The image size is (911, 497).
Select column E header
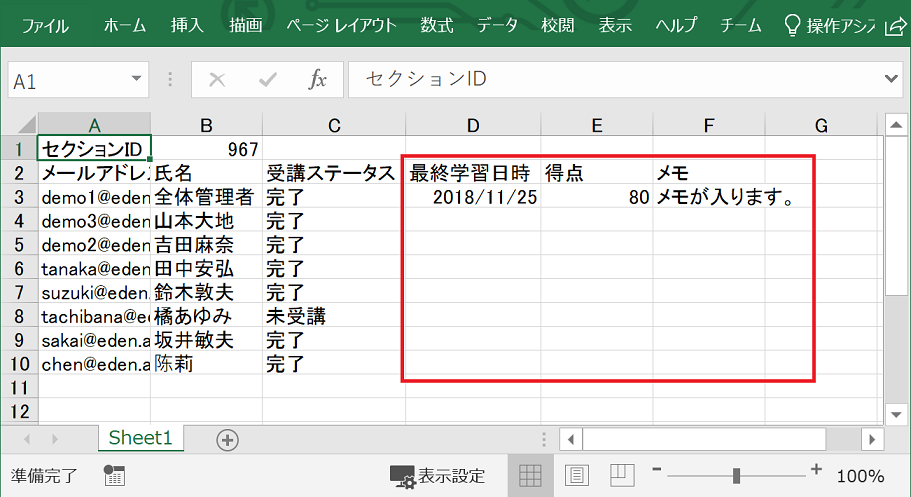point(597,125)
